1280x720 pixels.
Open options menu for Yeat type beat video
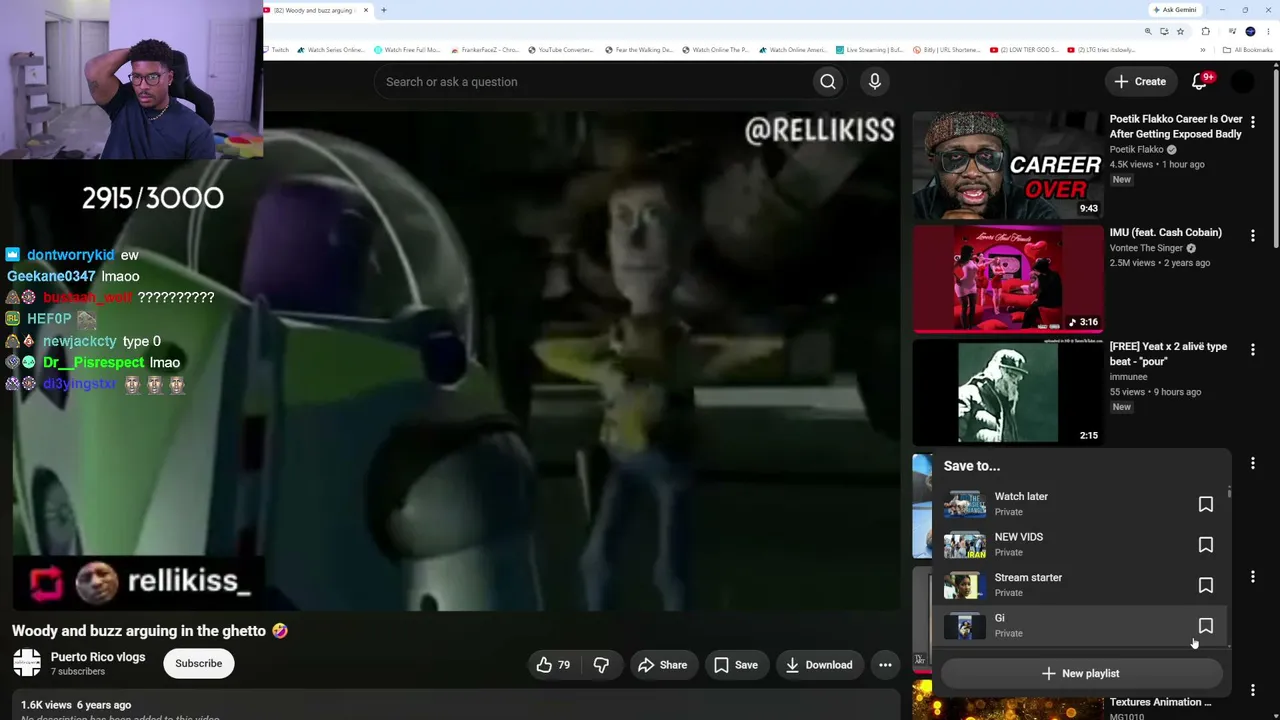point(1253,349)
